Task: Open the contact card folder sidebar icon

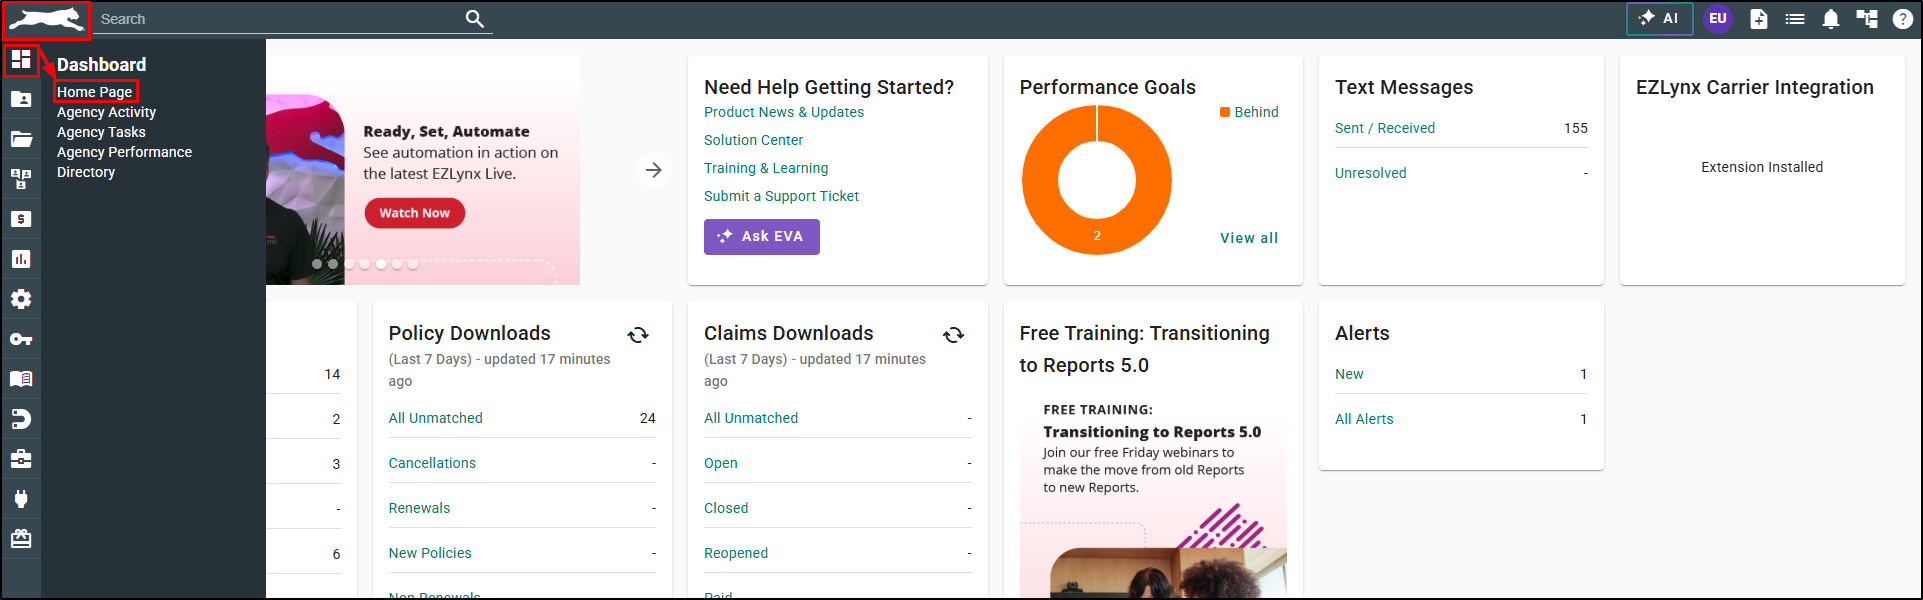Action: click(21, 99)
